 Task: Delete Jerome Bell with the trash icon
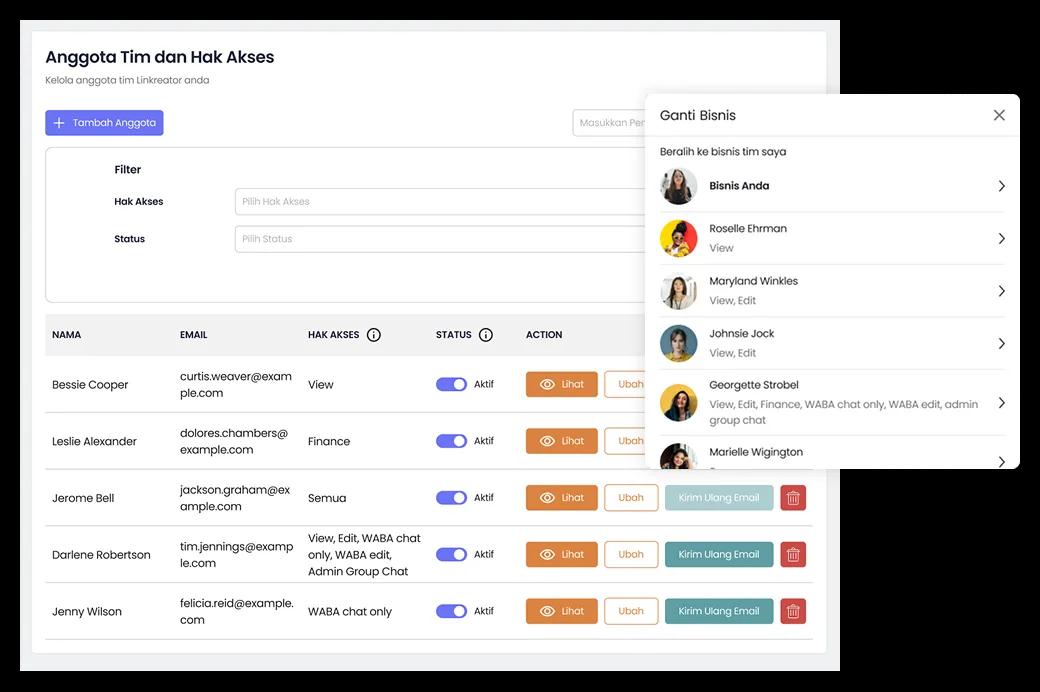pyautogui.click(x=793, y=498)
